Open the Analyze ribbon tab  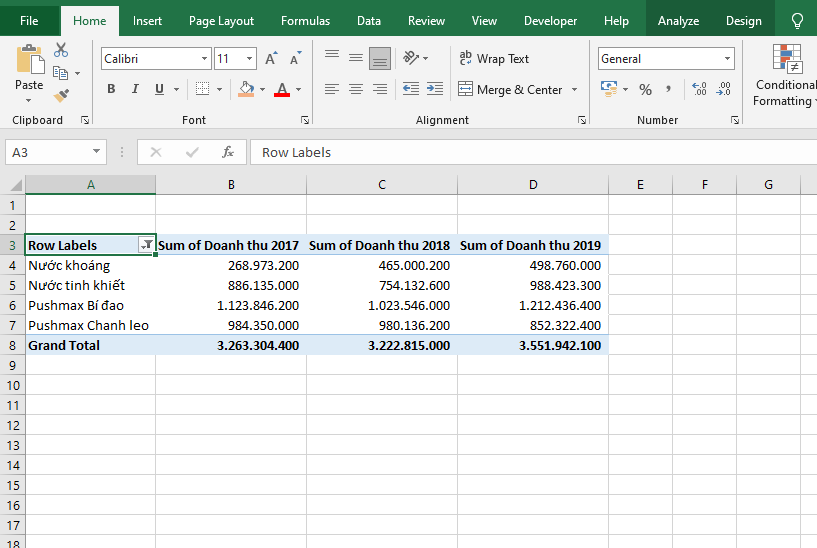678,20
